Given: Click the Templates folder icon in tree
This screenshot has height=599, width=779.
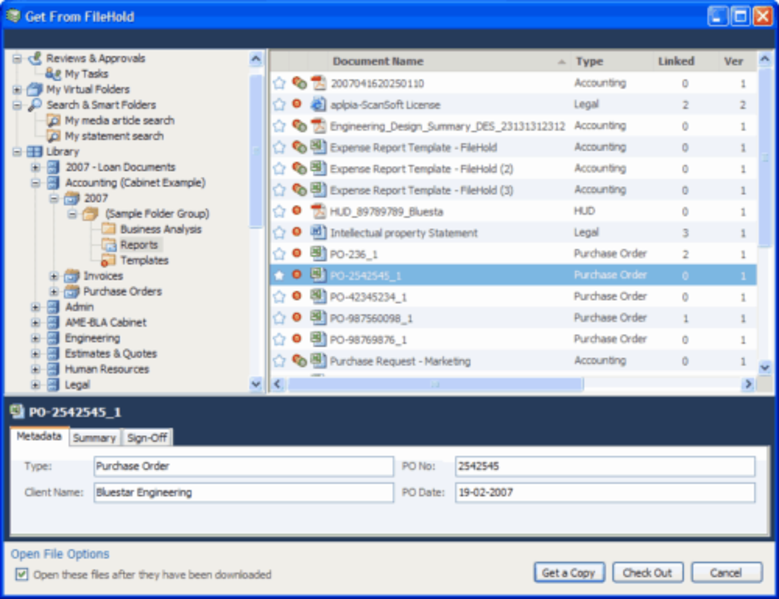Looking at the screenshot, I should [x=108, y=260].
